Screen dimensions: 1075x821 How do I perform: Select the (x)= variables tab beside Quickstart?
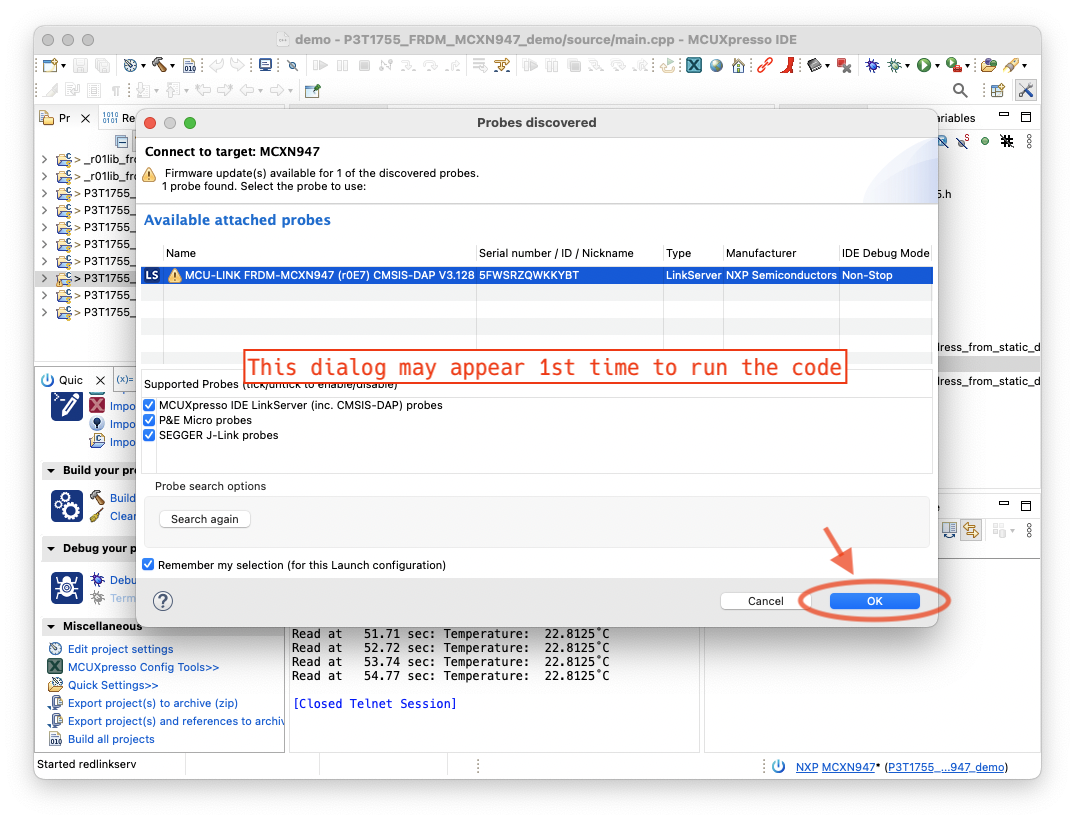125,380
